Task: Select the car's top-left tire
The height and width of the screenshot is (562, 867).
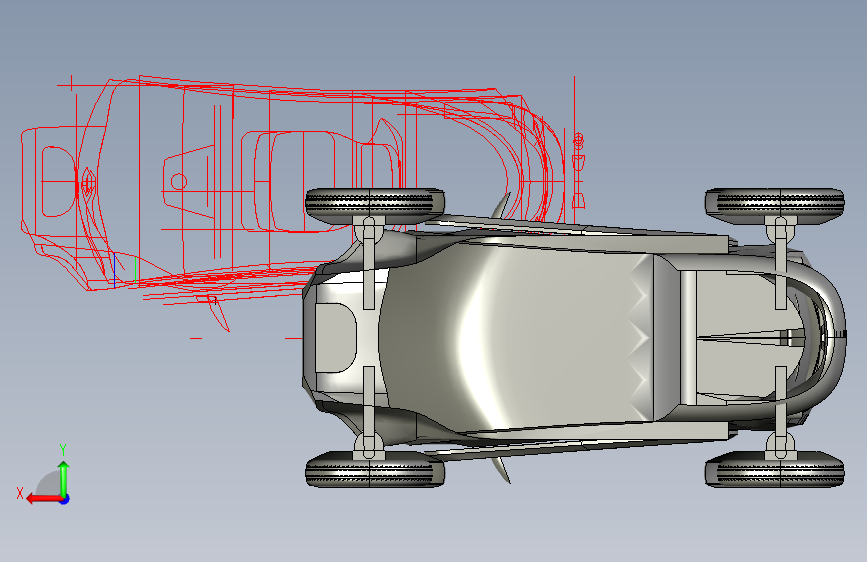Action: pos(375,206)
